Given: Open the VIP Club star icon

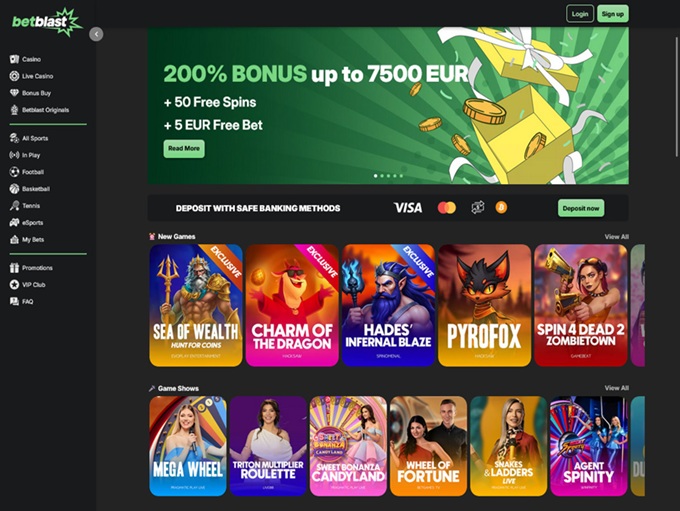Looking at the screenshot, I should pyautogui.click(x=14, y=285).
